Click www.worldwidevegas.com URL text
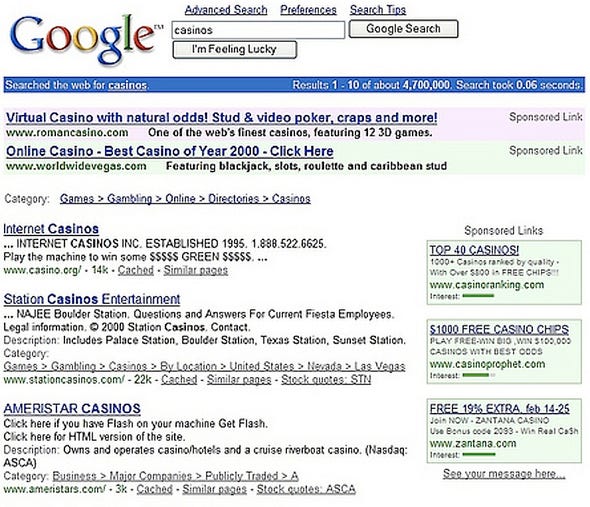Viewport: 590px width, 507px height. (x=76, y=166)
